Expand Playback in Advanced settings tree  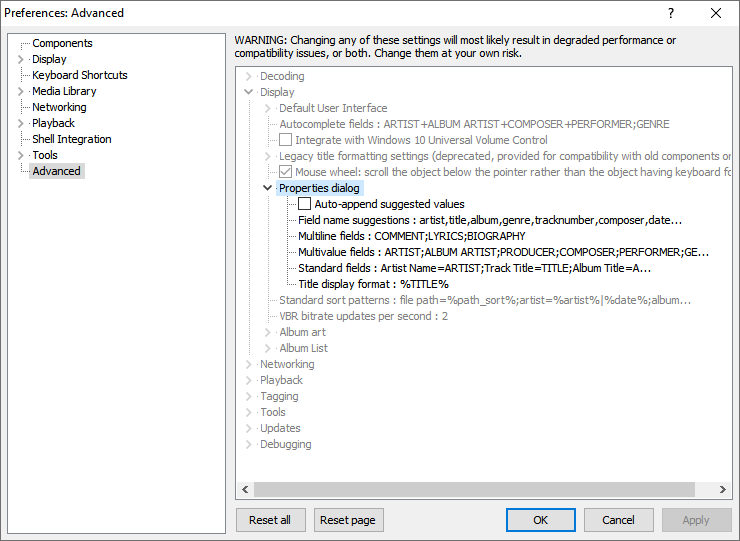point(248,380)
